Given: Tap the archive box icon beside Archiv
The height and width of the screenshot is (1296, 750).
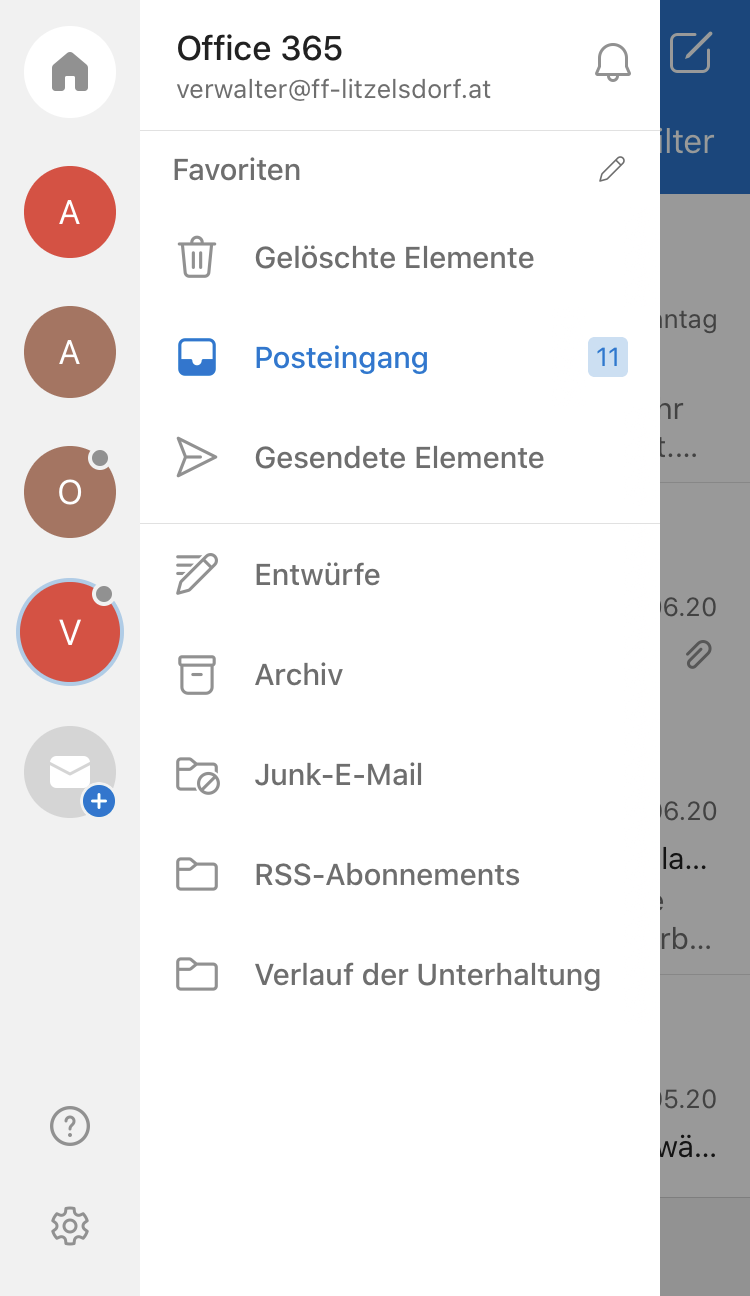Looking at the screenshot, I should [197, 674].
